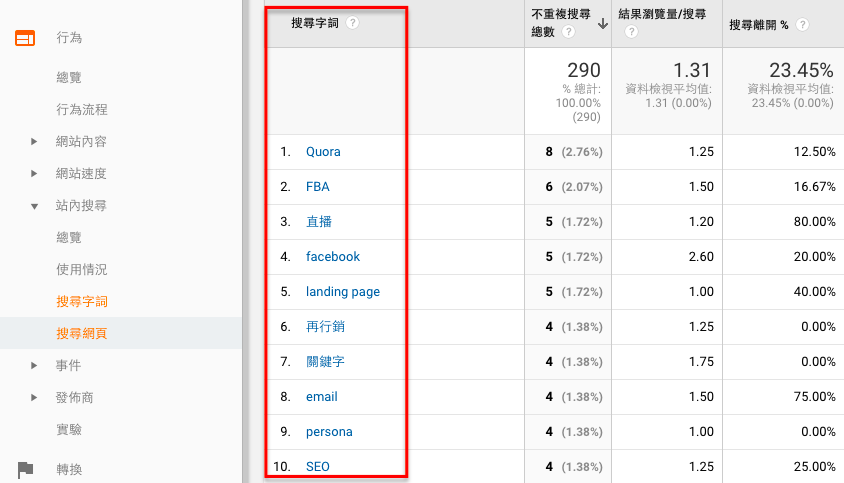Select 使用情況 under site search
The image size is (844, 483).
click(x=82, y=270)
